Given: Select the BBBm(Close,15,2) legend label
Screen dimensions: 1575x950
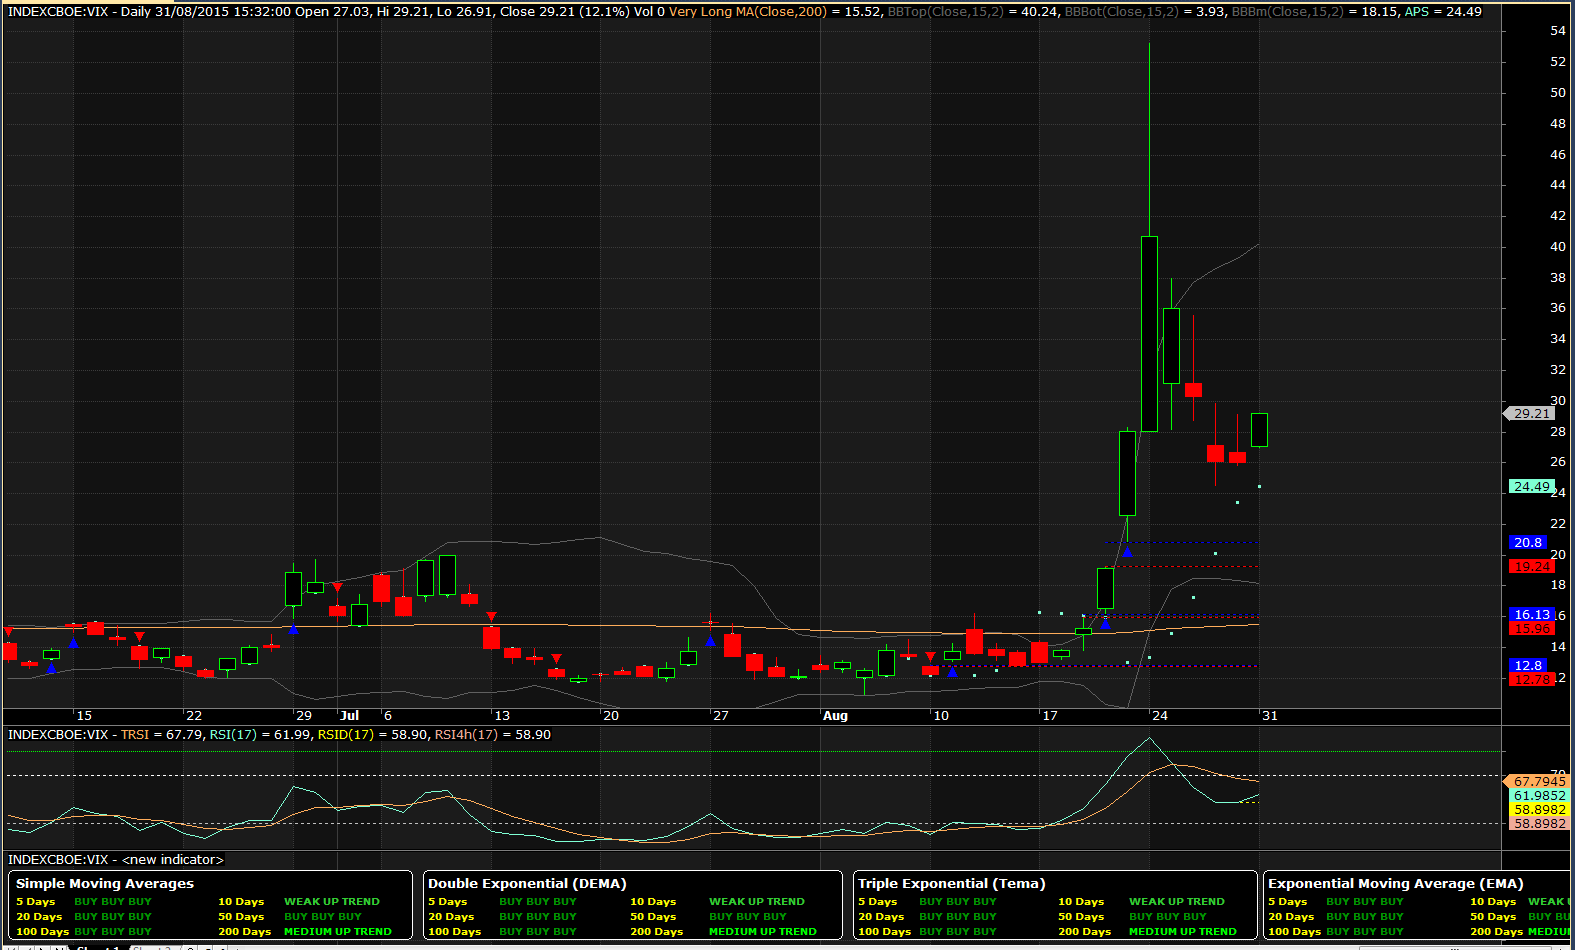Looking at the screenshot, I should [1287, 12].
